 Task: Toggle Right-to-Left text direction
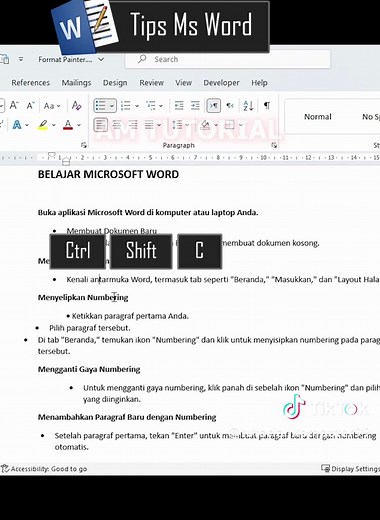(x=230, y=106)
